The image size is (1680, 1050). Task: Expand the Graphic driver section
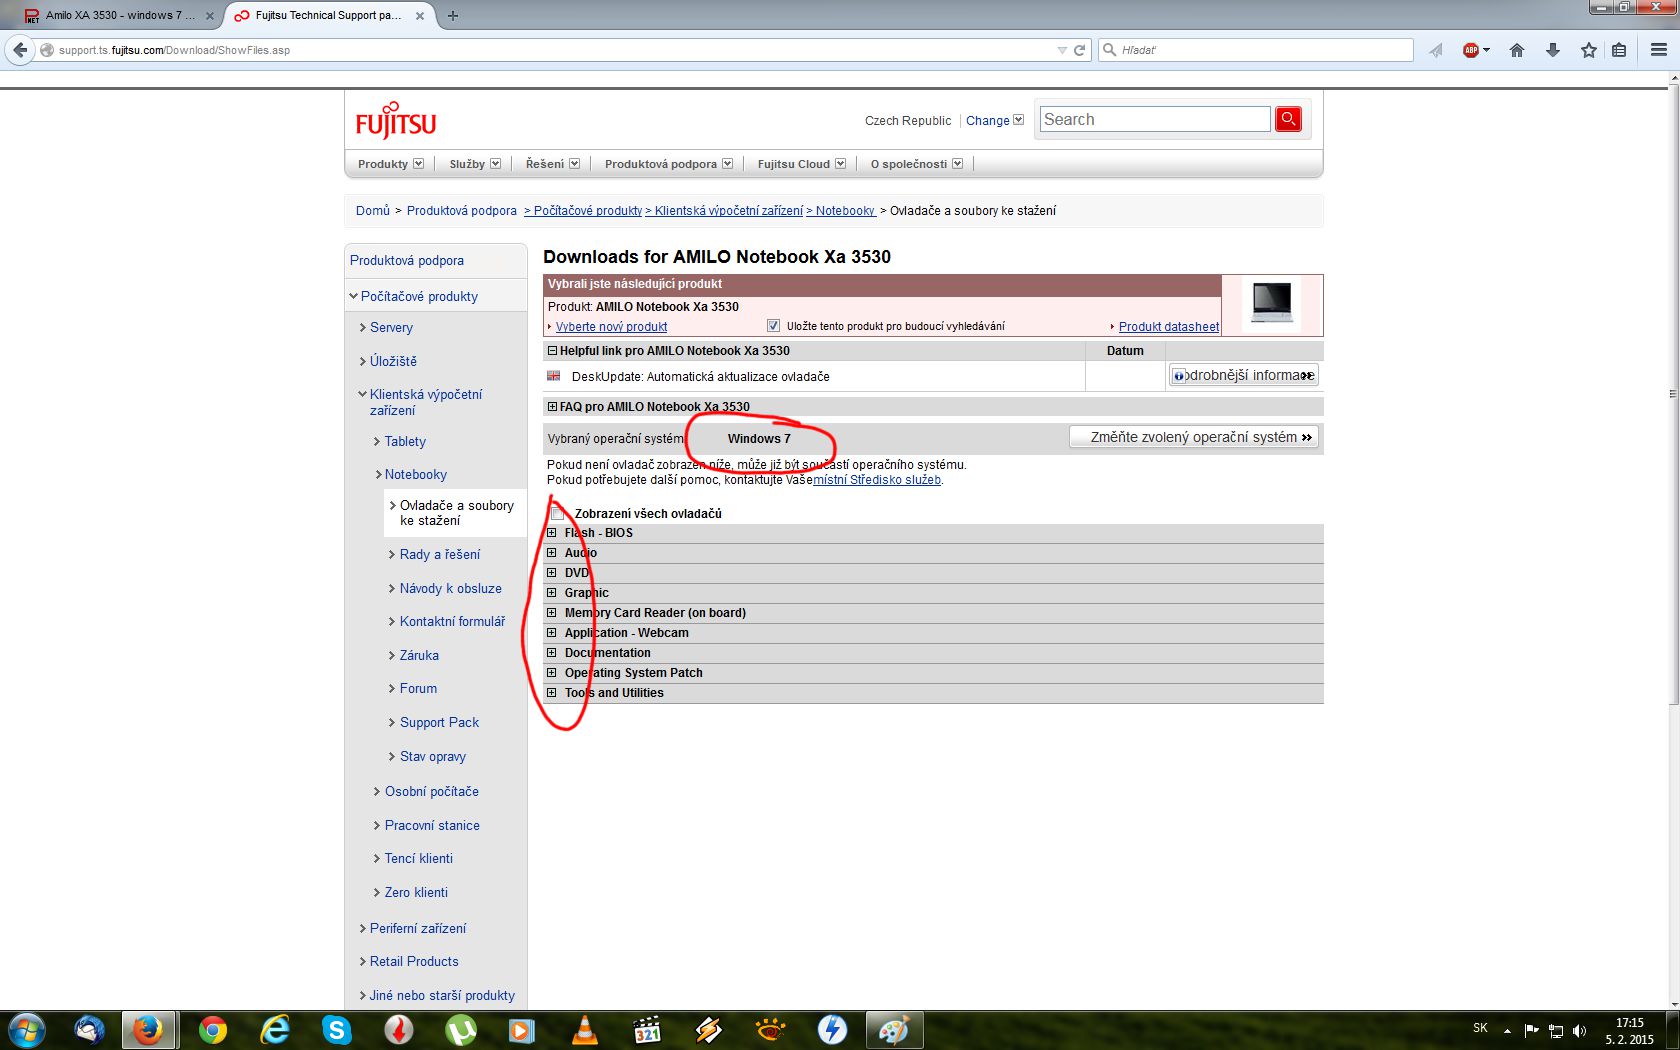[x=551, y=593]
